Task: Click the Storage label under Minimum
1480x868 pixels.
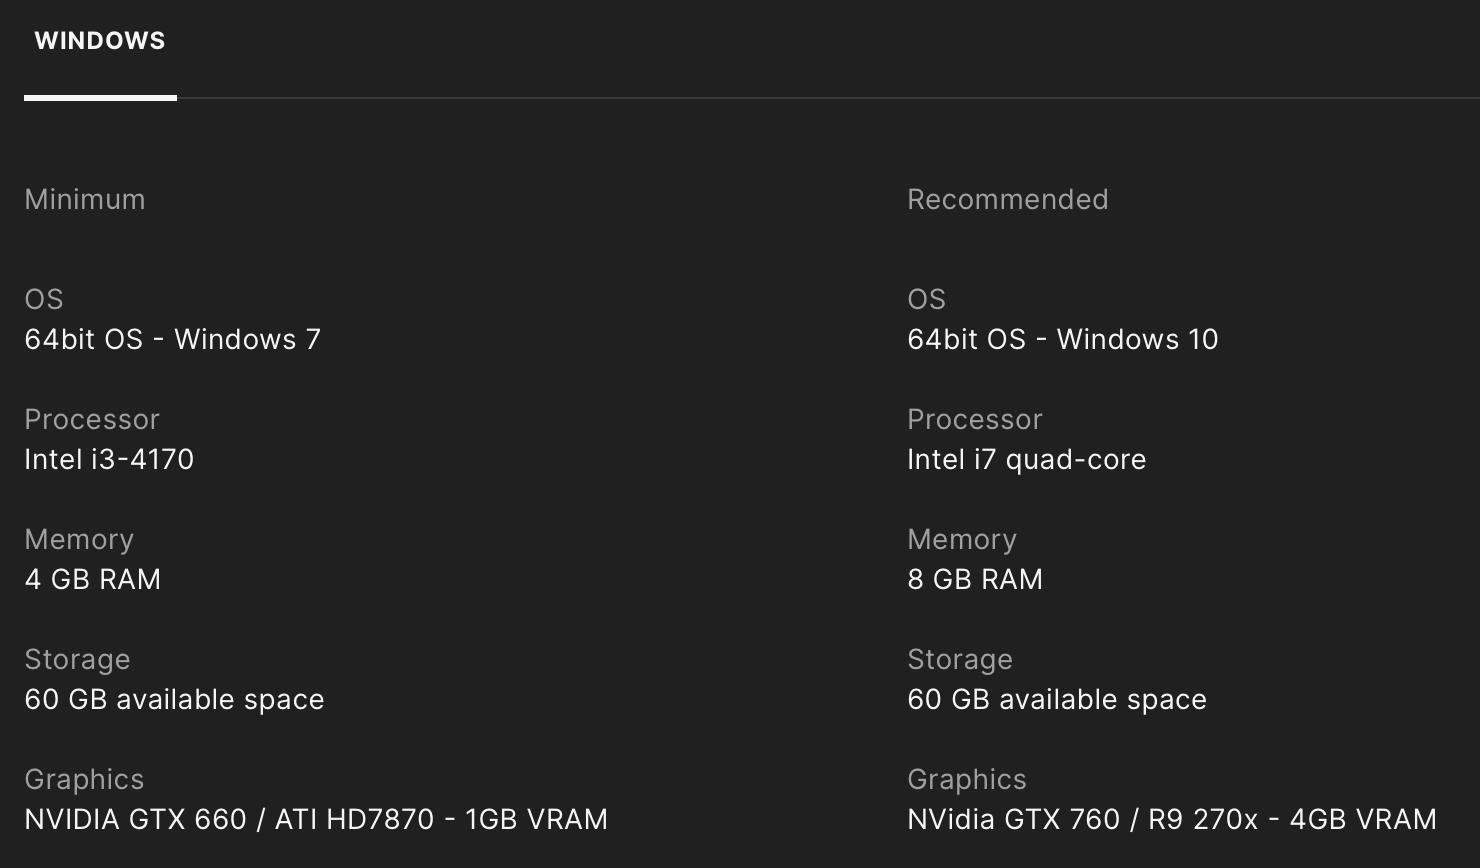Action: click(x=77, y=659)
